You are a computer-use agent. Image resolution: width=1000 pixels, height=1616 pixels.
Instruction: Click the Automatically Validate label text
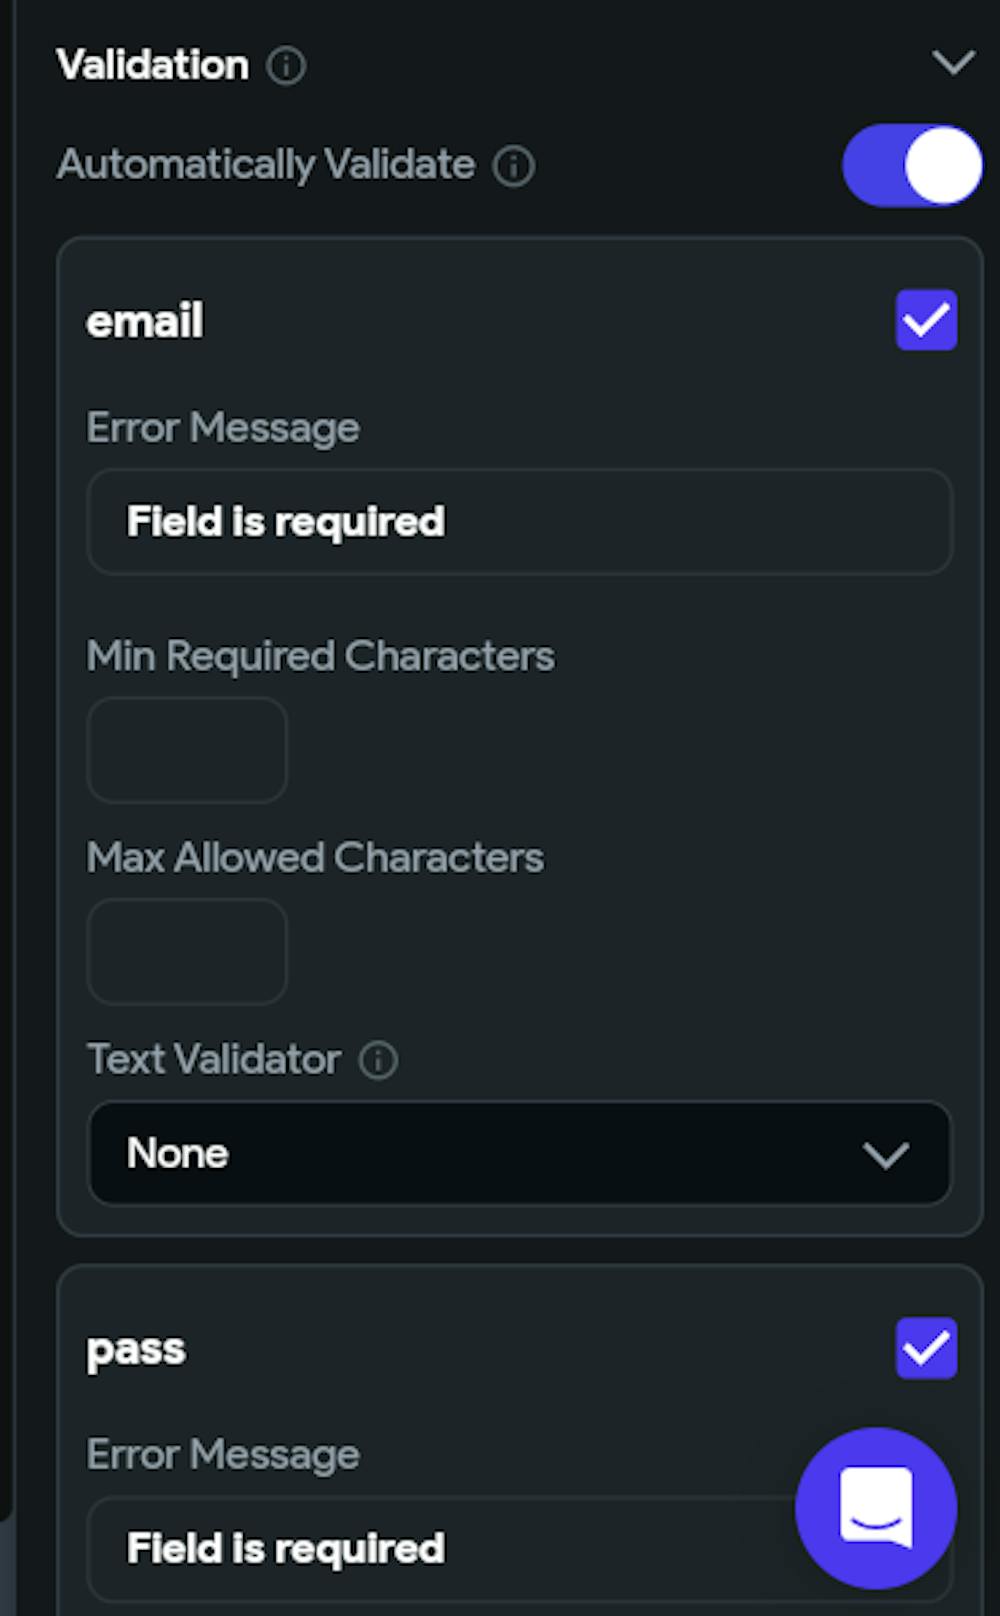[266, 165]
